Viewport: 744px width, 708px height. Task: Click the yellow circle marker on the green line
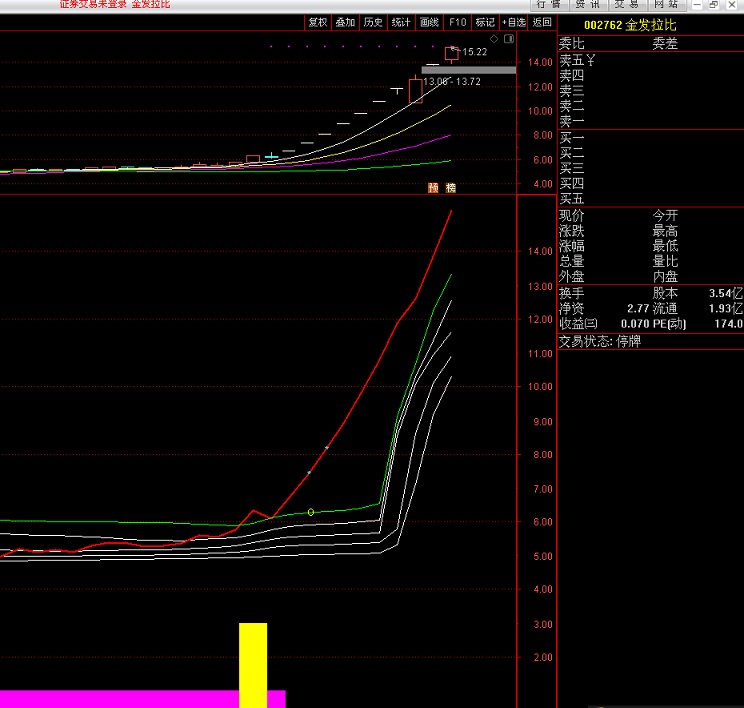click(311, 512)
